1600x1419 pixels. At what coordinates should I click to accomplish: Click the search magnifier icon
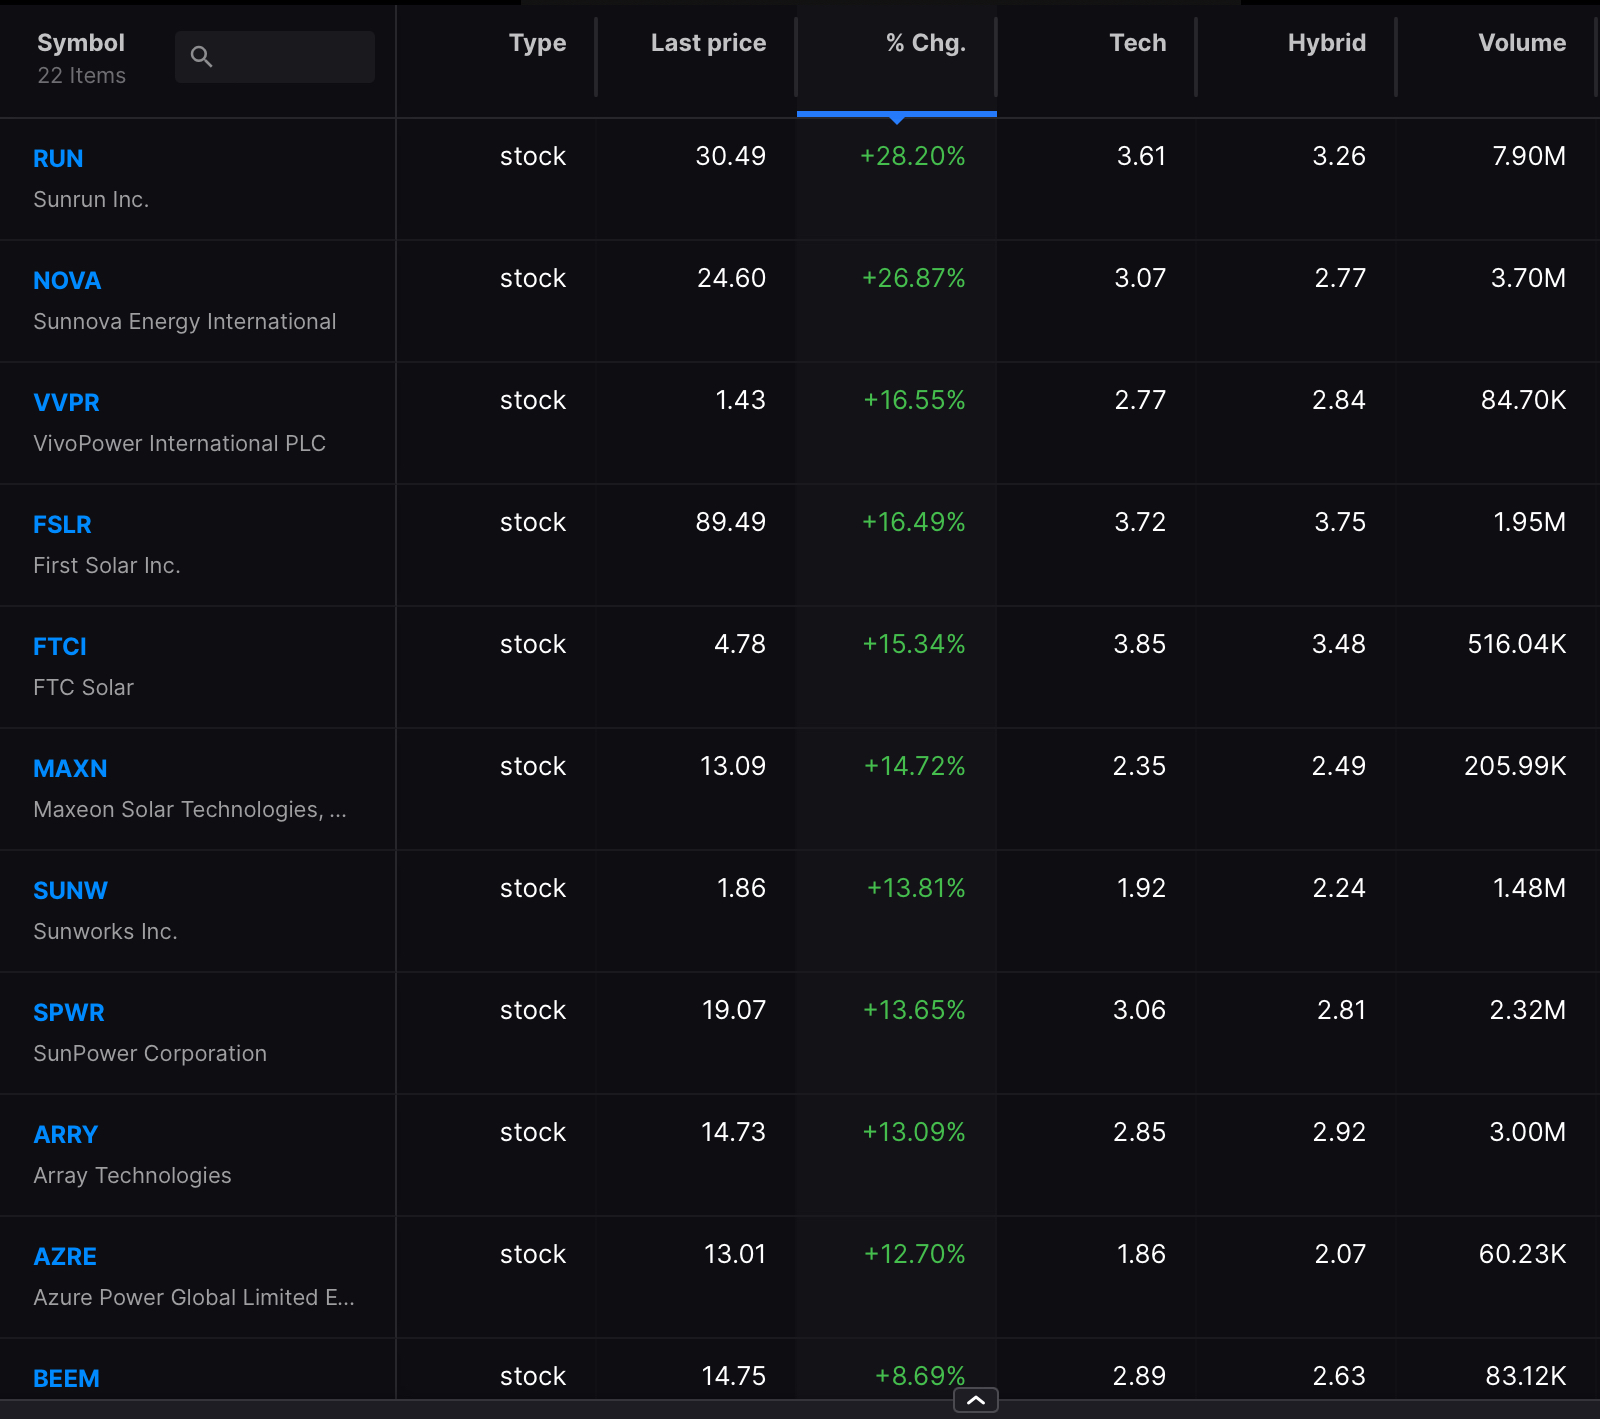[201, 57]
